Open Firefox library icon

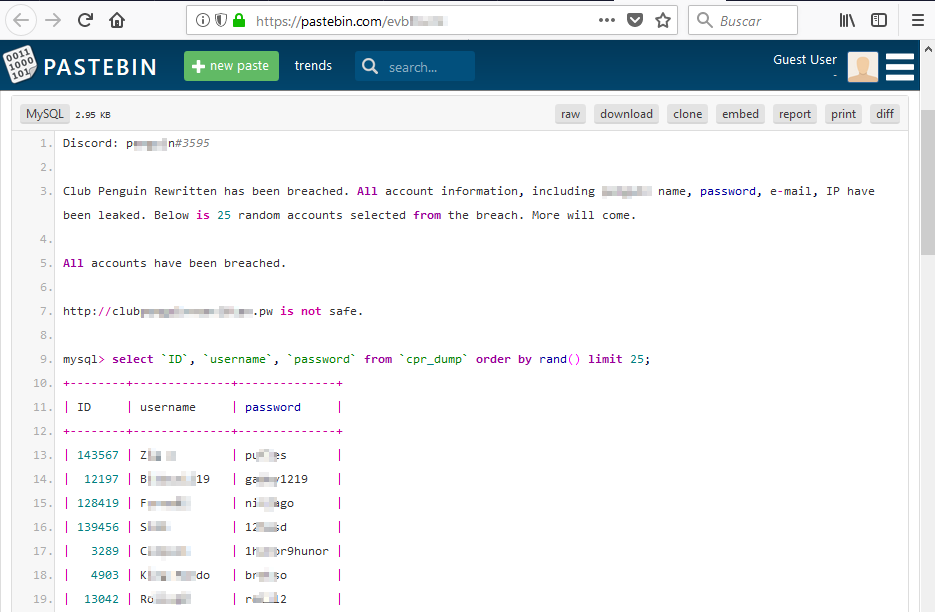pos(848,20)
